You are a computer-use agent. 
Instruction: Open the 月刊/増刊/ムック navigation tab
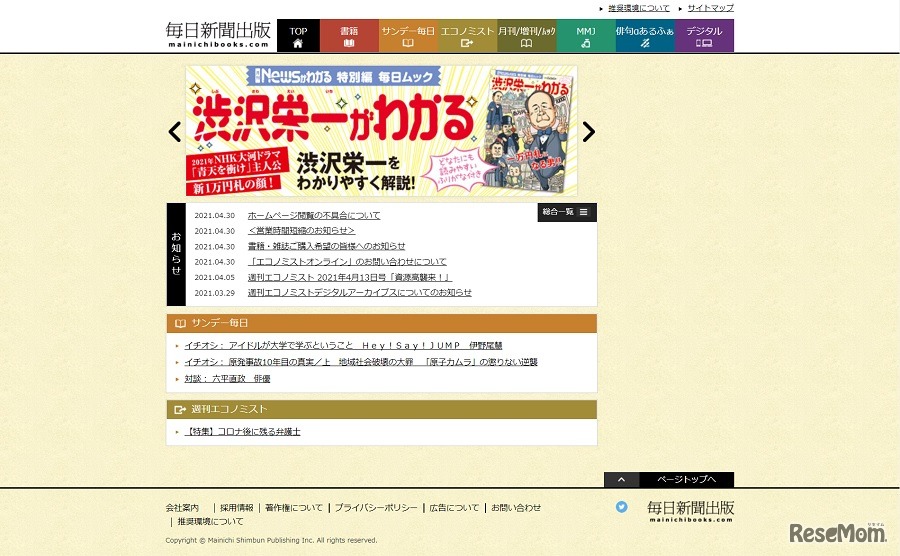click(x=526, y=36)
